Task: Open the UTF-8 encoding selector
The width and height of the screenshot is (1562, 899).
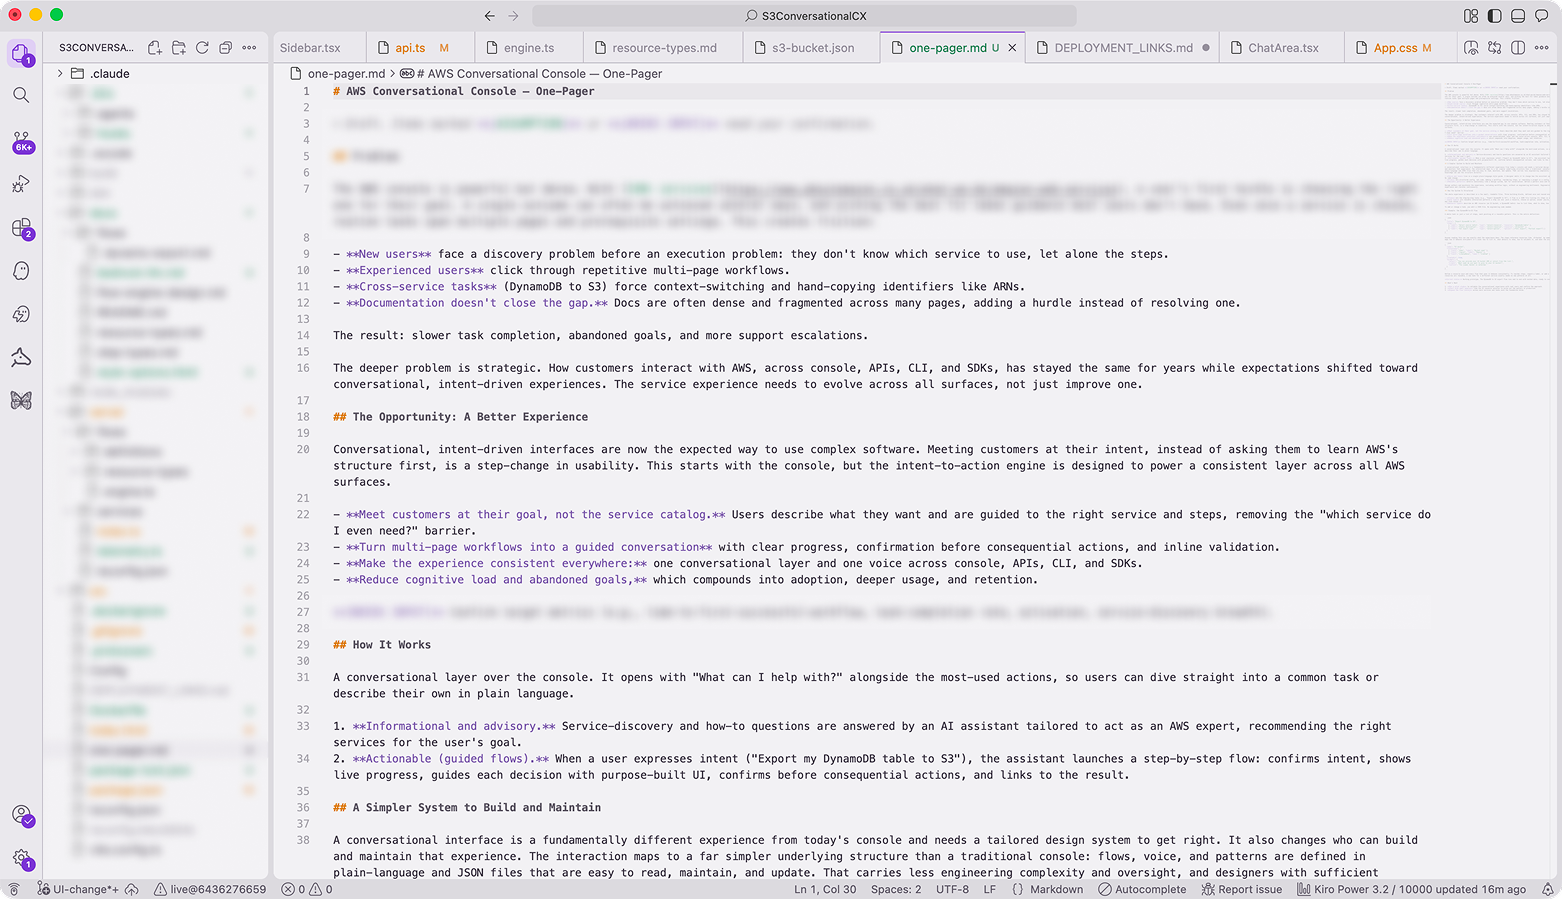Action: click(952, 889)
